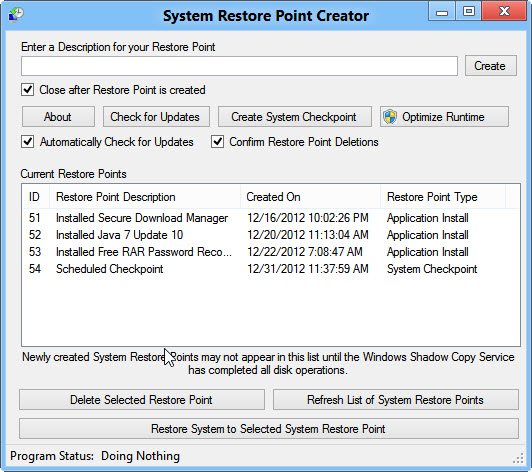Image resolution: width=532 pixels, height=472 pixels.
Task: Click the date 12/31/2012 11:37:59 AM
Action: (308, 269)
